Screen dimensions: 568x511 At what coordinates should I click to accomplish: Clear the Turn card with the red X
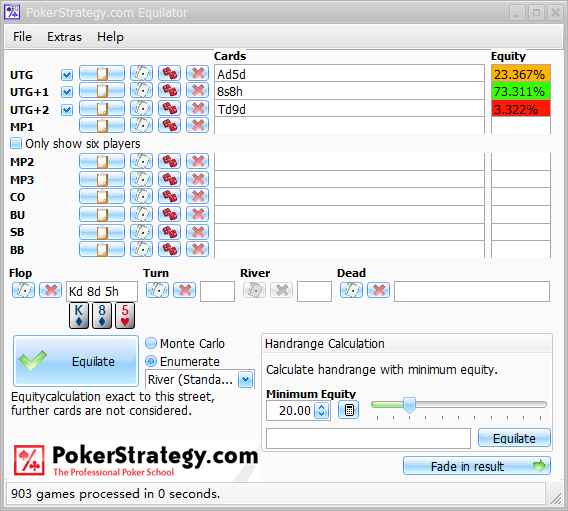pos(185,290)
